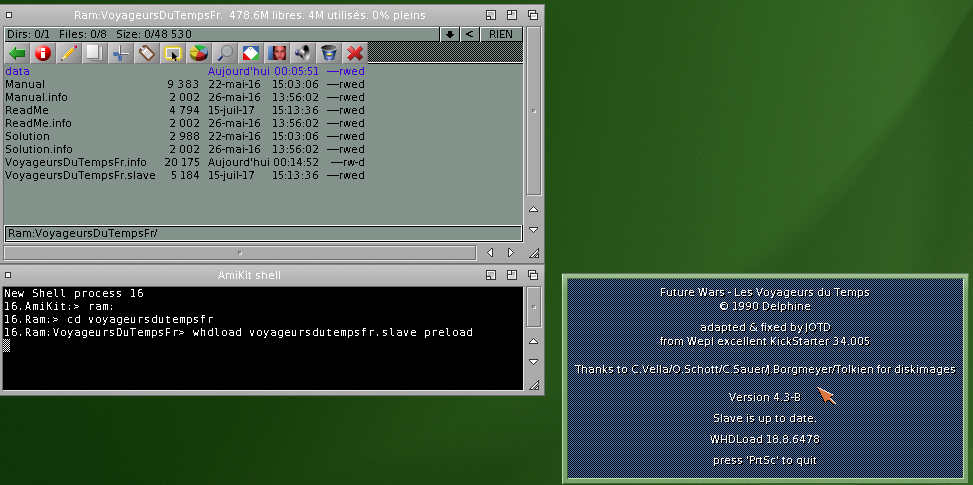Click the lister vertical scrollbar down arrow
The width and height of the screenshot is (973, 485).
pos(534,230)
